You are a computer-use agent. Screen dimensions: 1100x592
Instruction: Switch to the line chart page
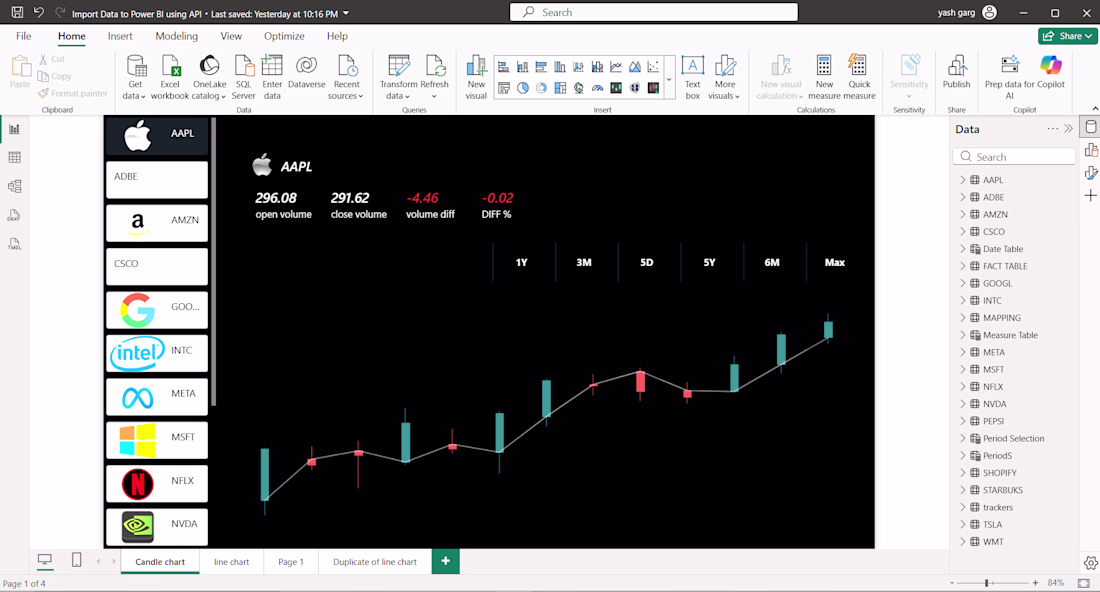[232, 561]
